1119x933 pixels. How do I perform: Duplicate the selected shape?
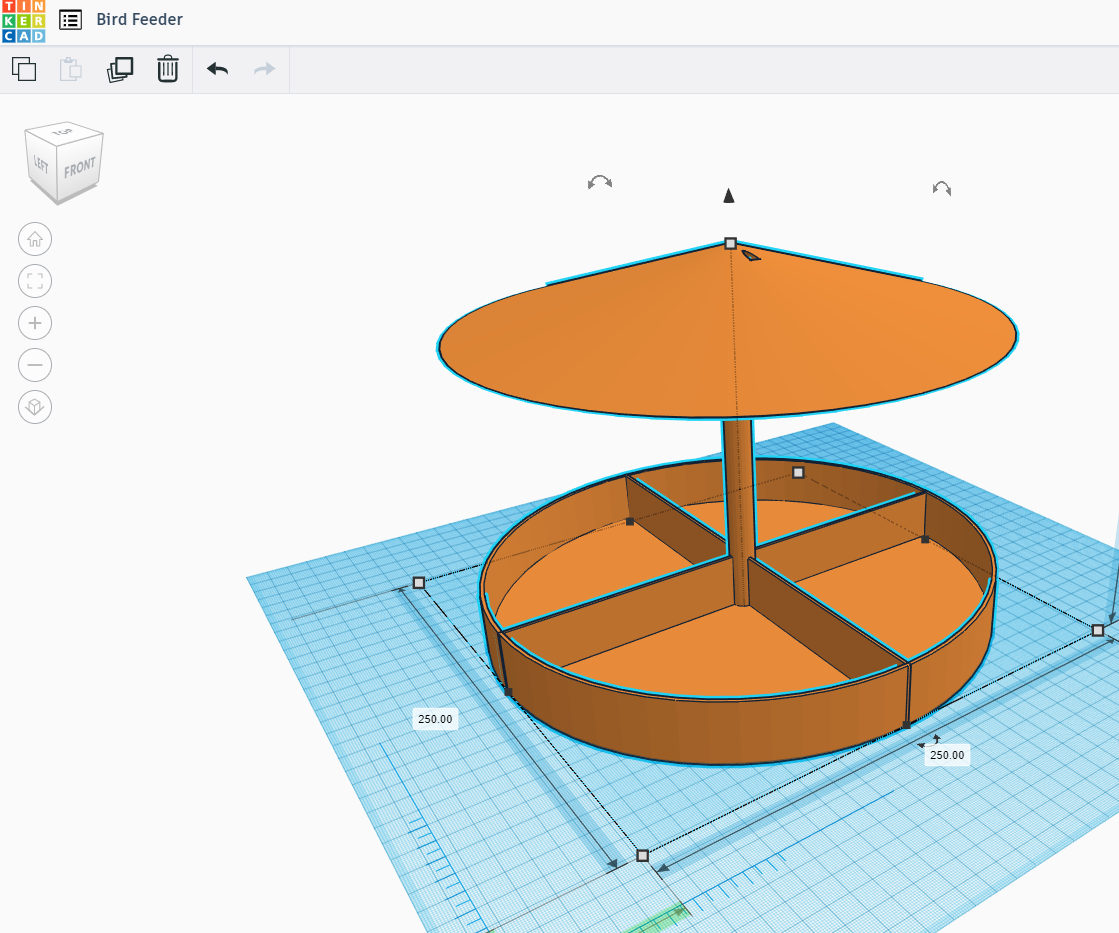(120, 69)
